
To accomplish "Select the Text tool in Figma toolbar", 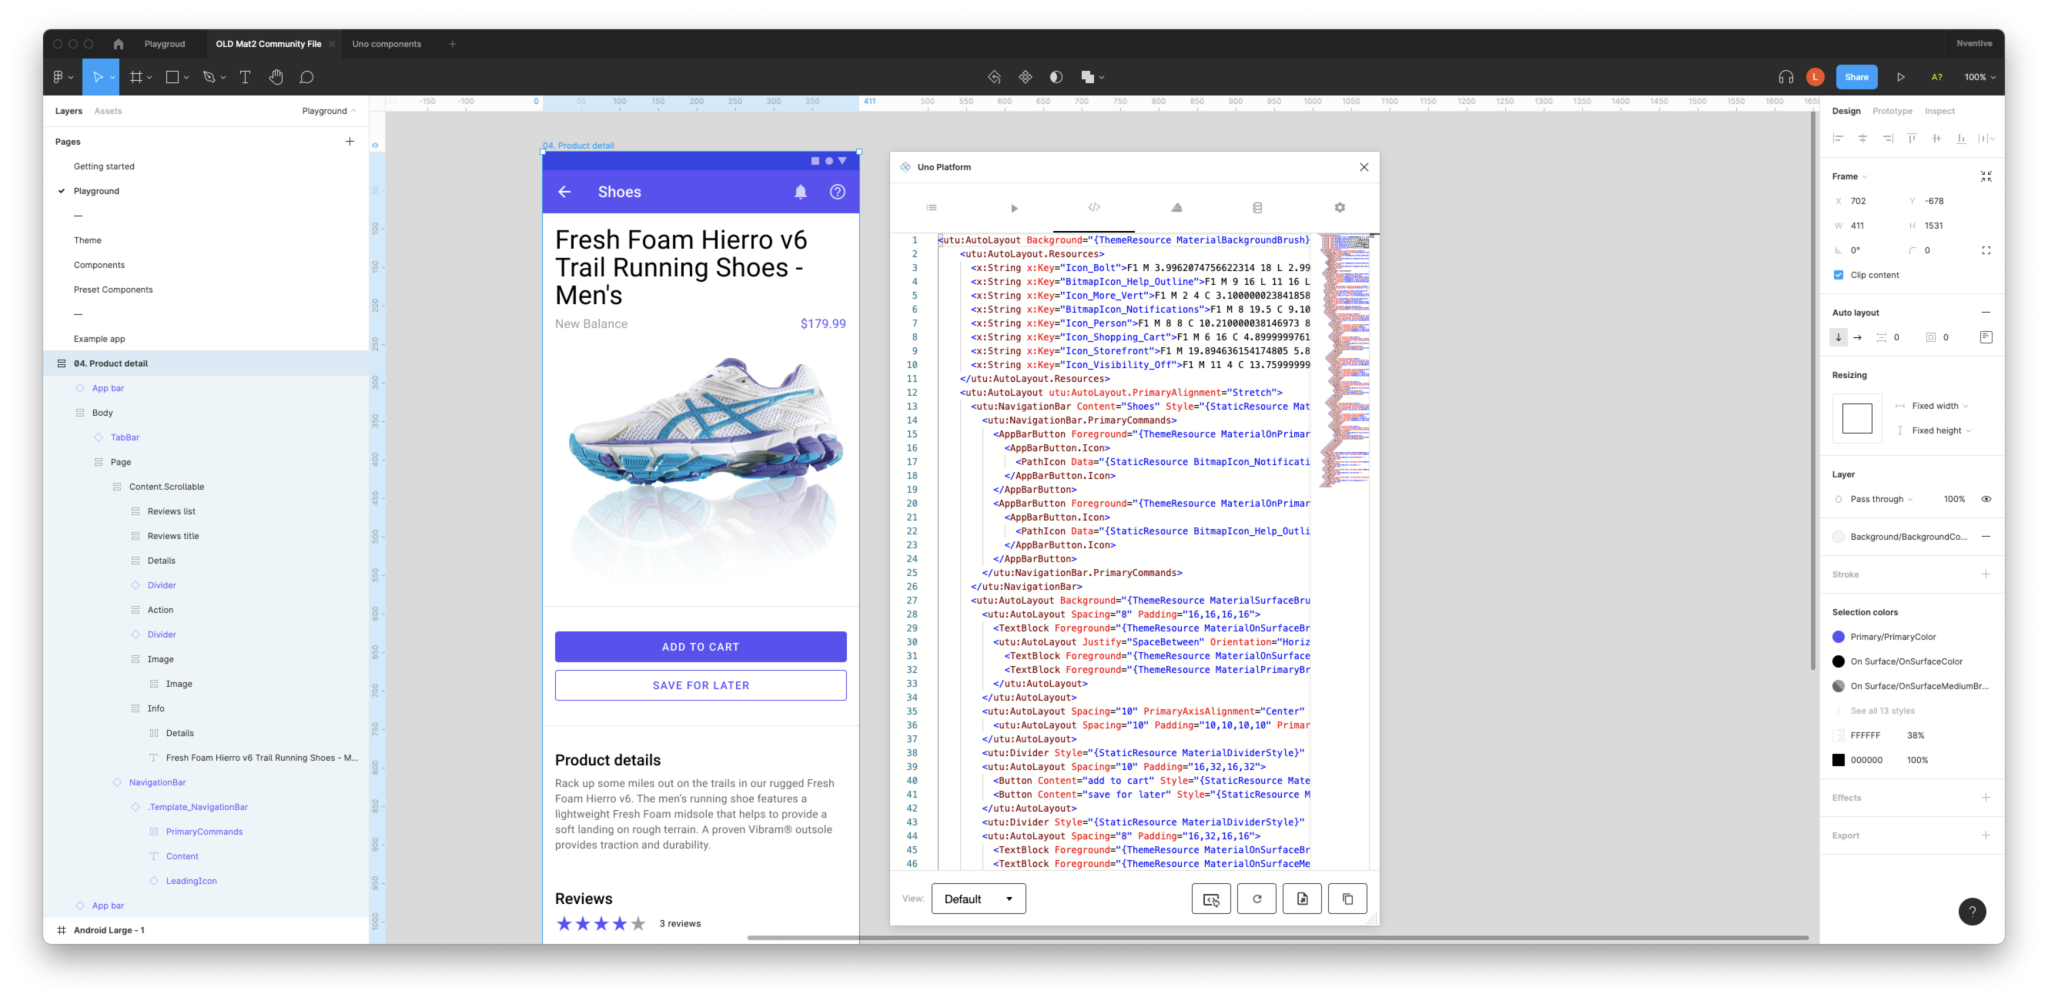I will point(245,77).
